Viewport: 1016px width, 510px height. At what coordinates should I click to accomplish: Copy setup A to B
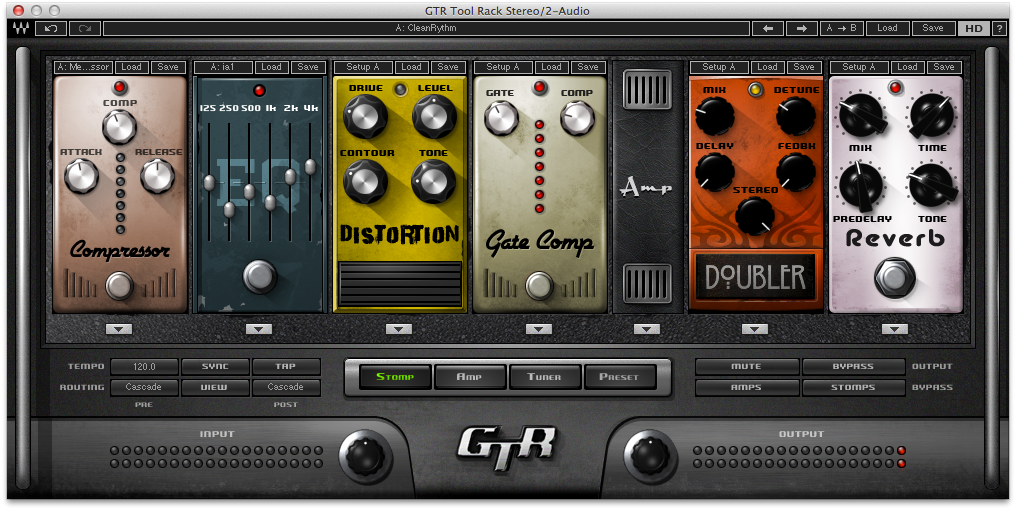click(841, 29)
